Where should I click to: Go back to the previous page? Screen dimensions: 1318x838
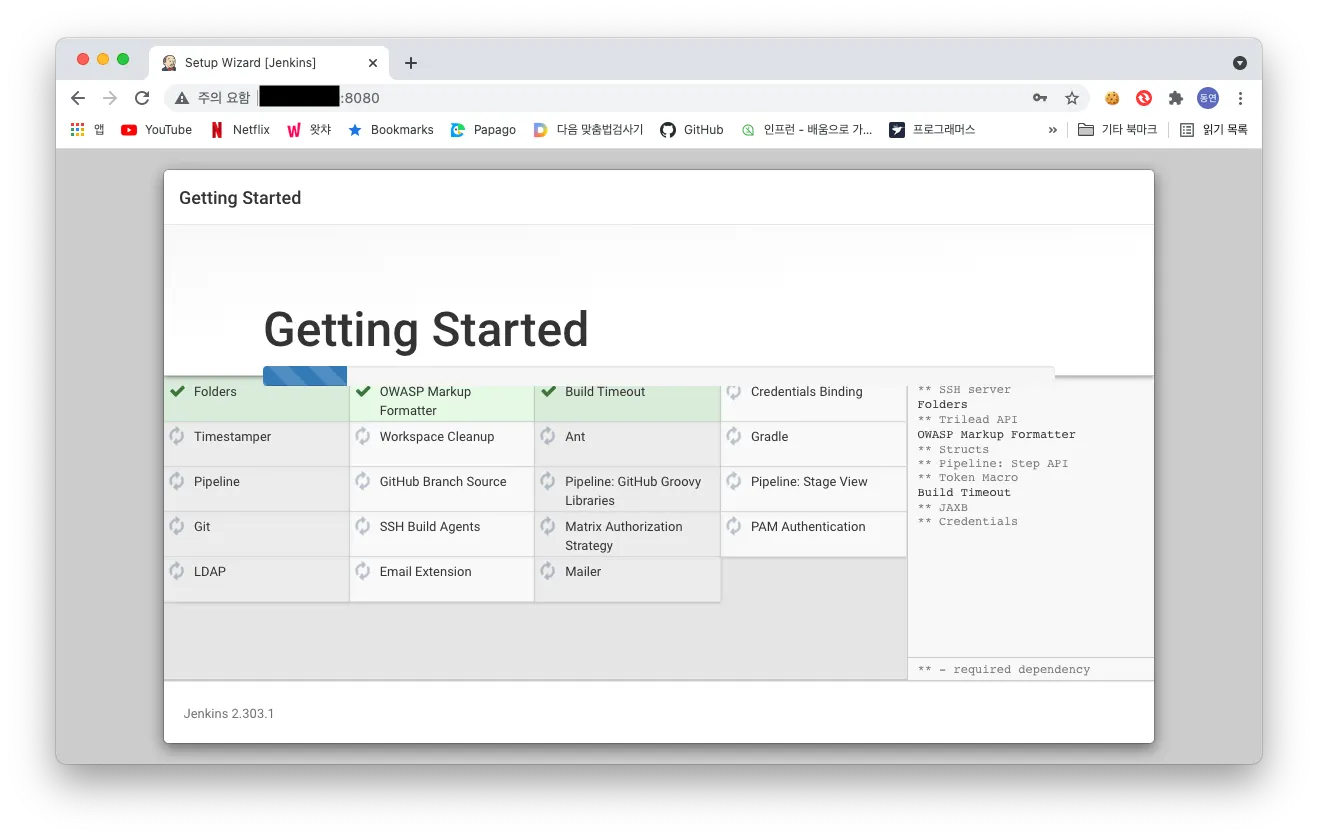(x=78, y=98)
